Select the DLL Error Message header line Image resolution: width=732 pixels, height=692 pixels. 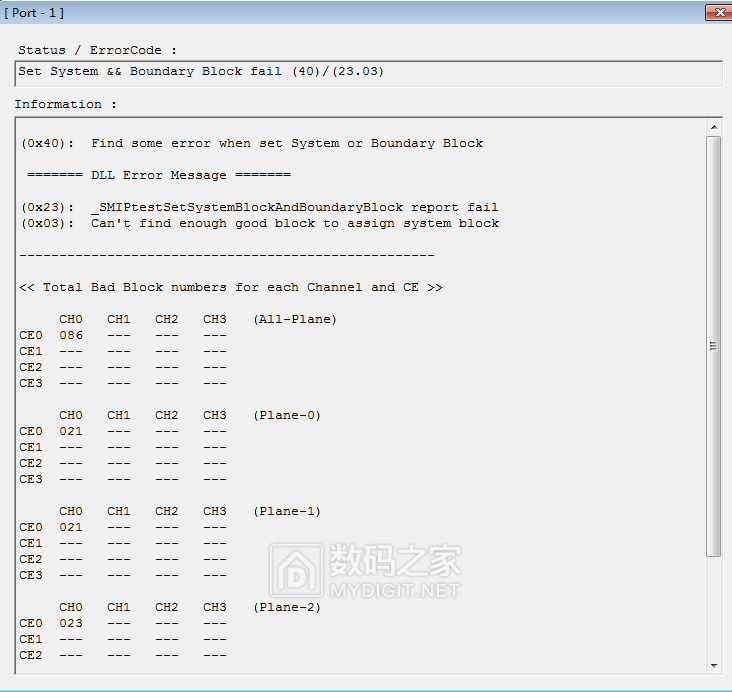[159, 175]
